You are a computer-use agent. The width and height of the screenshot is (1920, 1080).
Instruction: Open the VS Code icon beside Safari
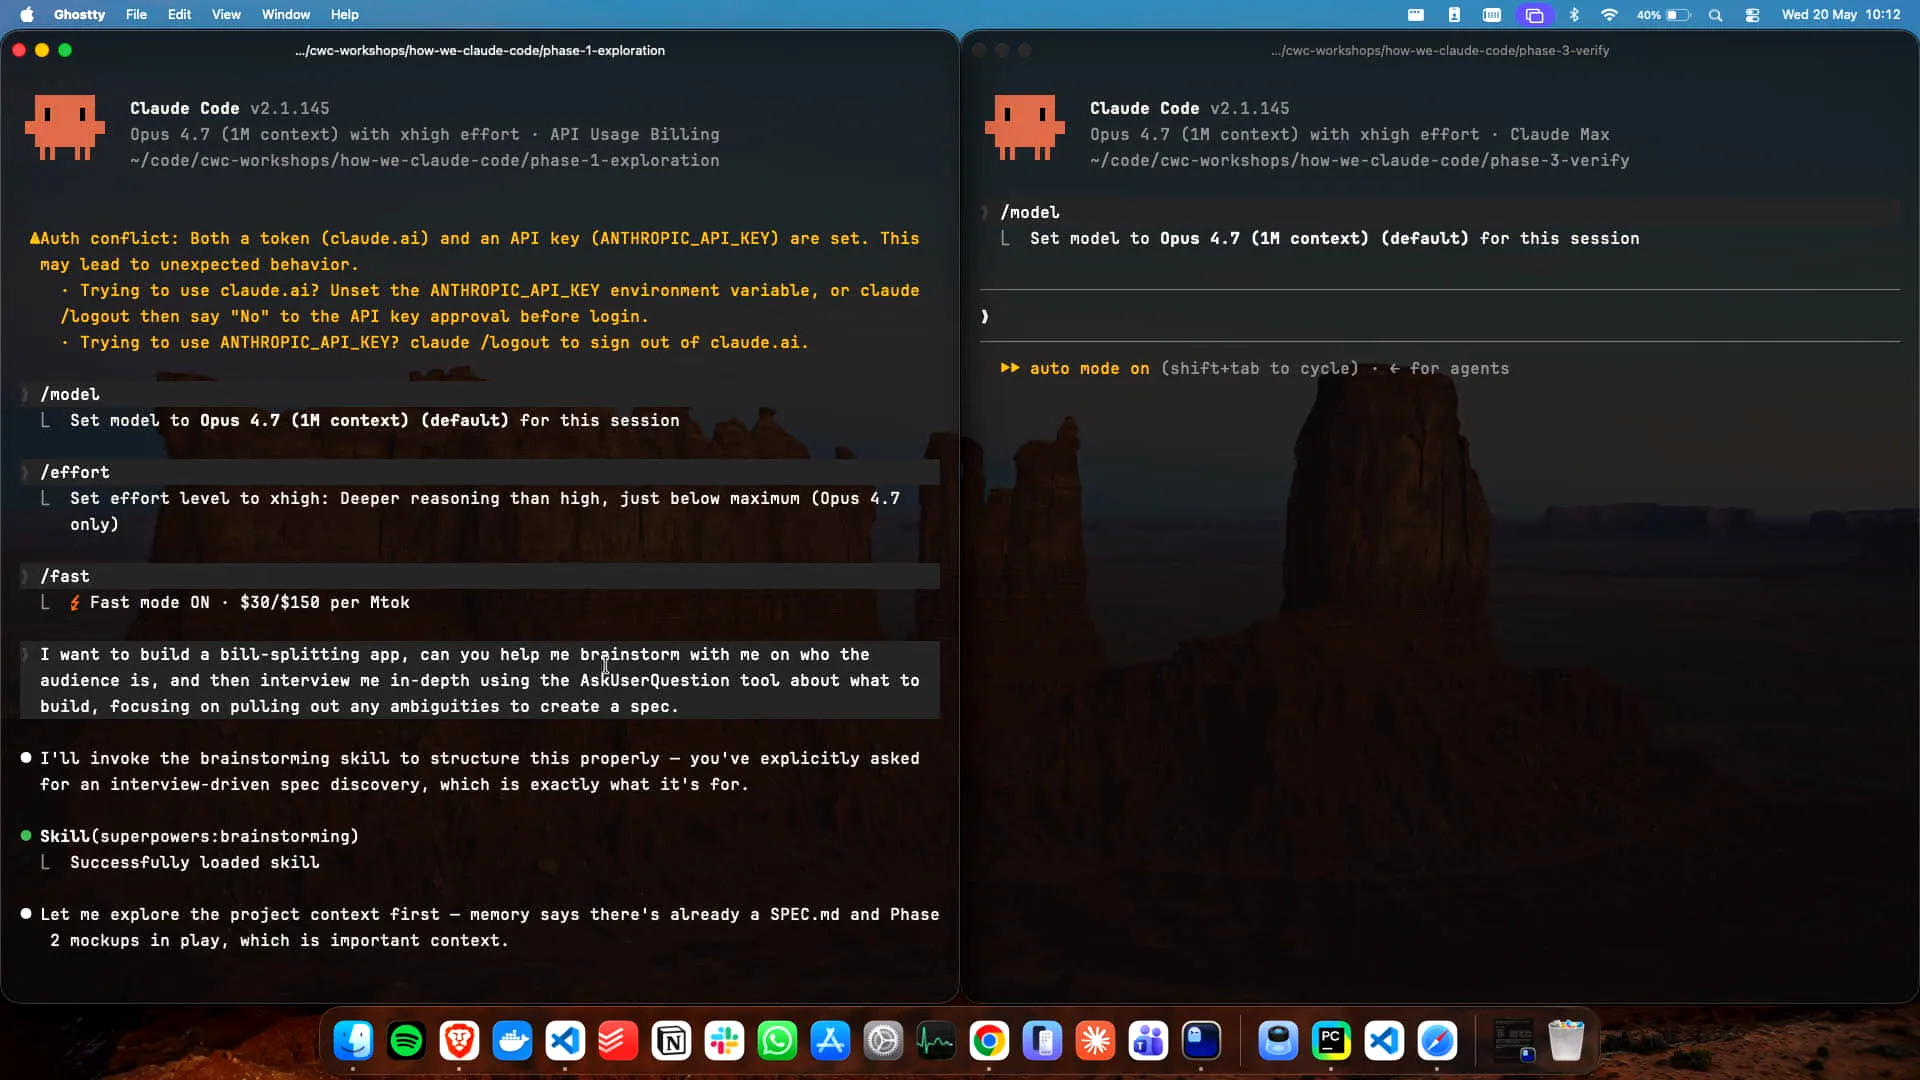pyautogui.click(x=1384, y=1041)
